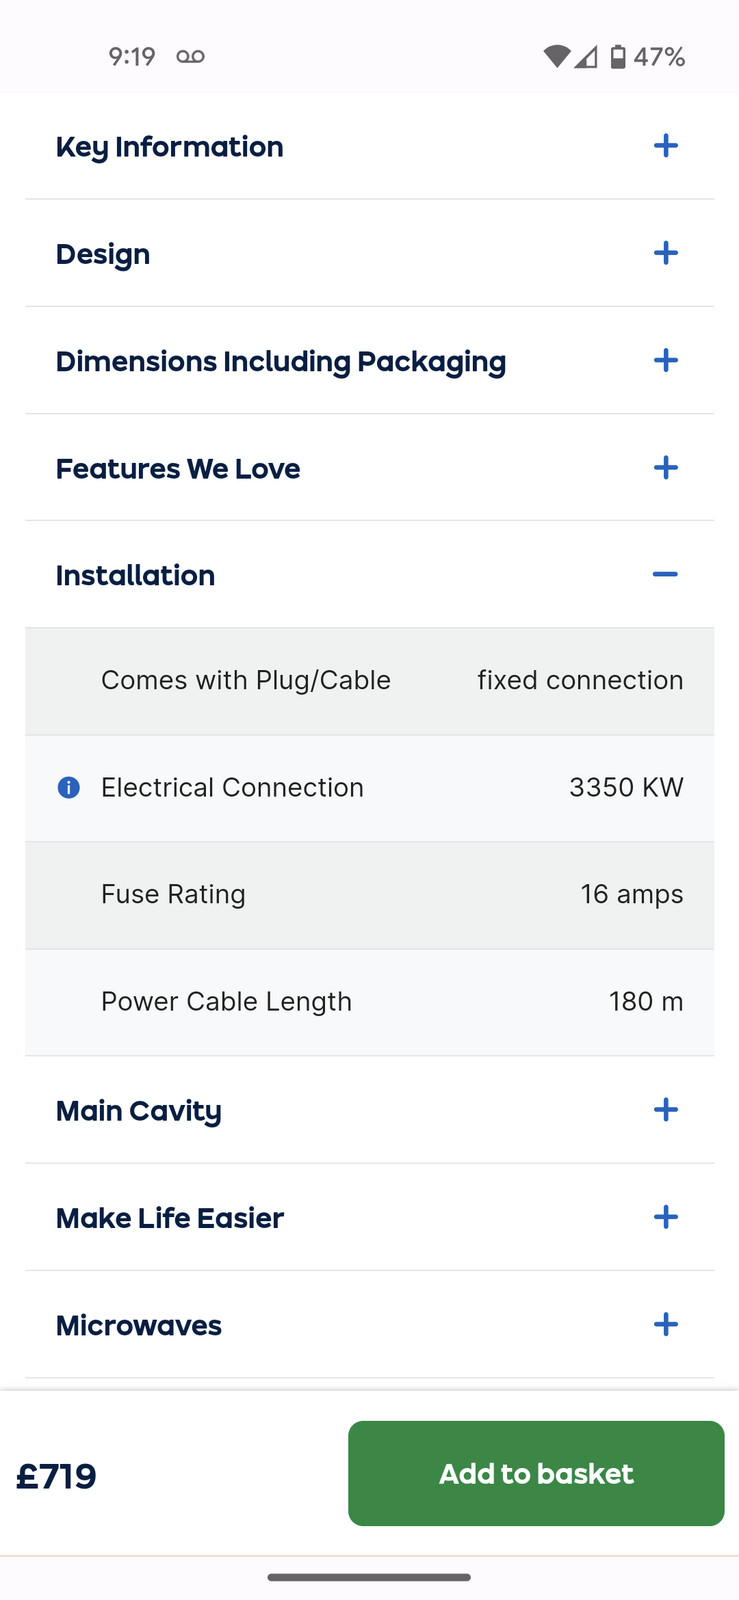The width and height of the screenshot is (739, 1600).
Task: Tap the plus icon beside Features We Love
Action: [665, 467]
